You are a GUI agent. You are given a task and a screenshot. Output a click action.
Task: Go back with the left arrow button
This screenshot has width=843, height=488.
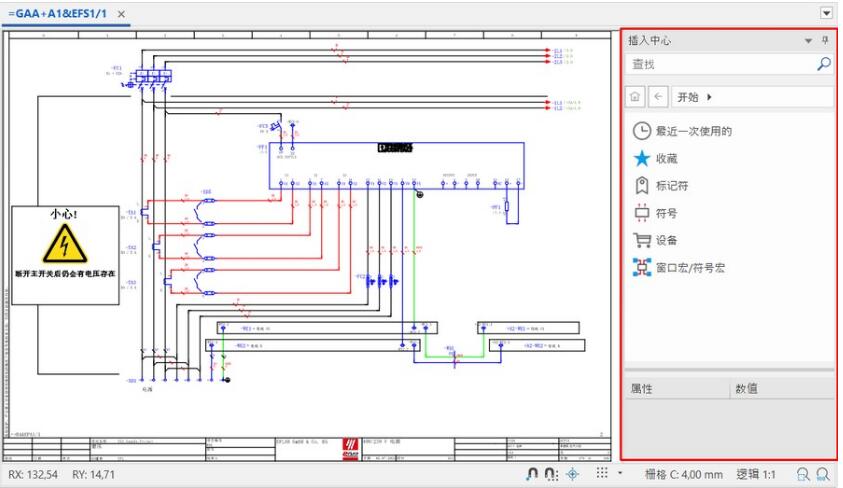pyautogui.click(x=658, y=97)
